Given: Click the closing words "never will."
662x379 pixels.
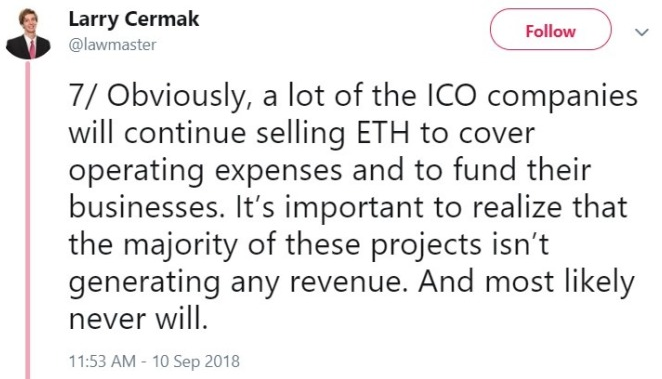Looking at the screenshot, I should tap(138, 319).
